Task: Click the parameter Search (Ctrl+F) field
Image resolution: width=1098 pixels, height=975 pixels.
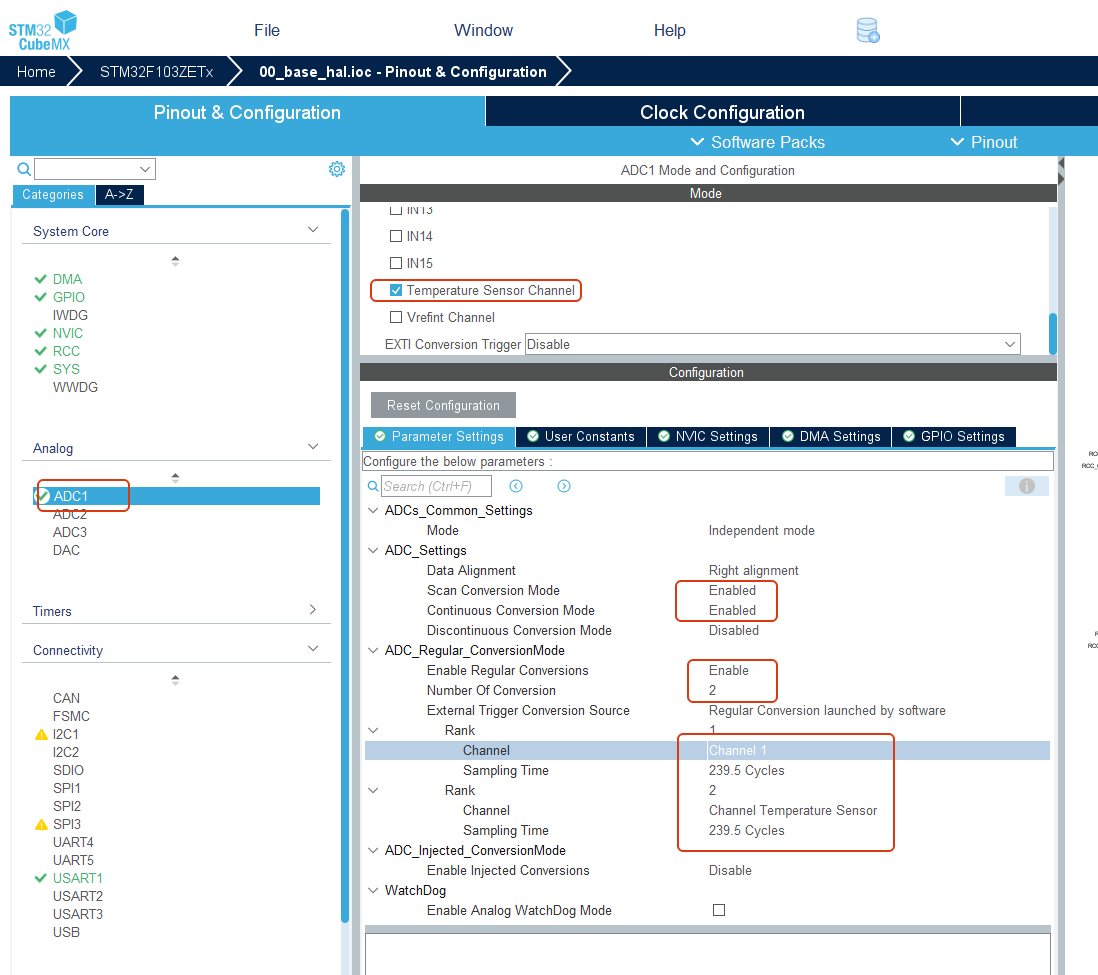Action: pos(436,486)
